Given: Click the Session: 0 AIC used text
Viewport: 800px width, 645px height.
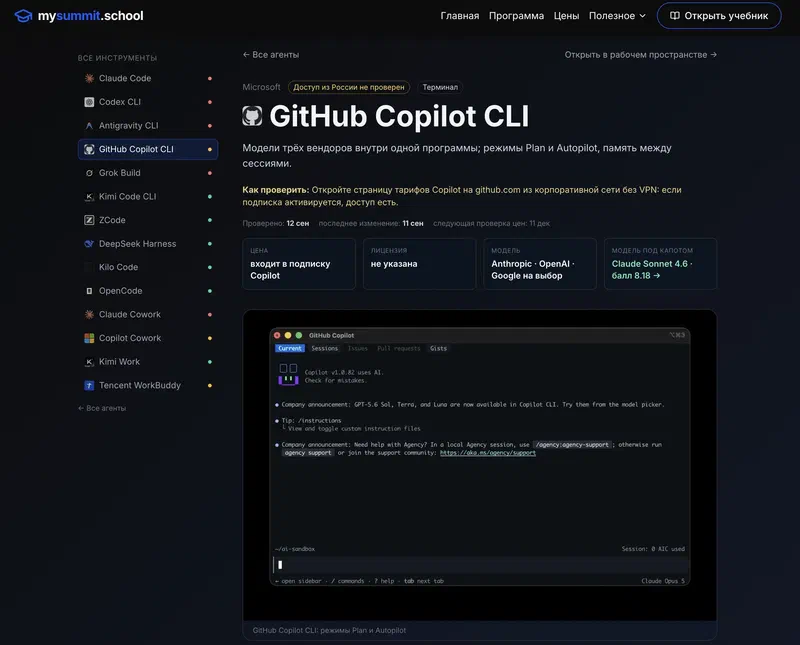Looking at the screenshot, I should pyautogui.click(x=653, y=549).
